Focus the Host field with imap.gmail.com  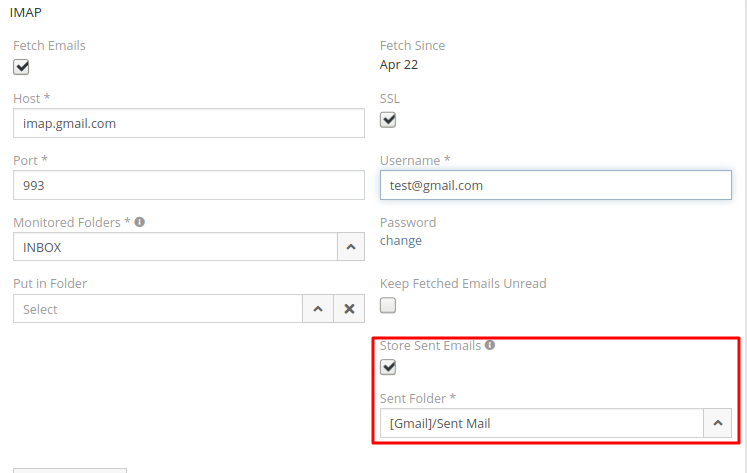click(188, 124)
